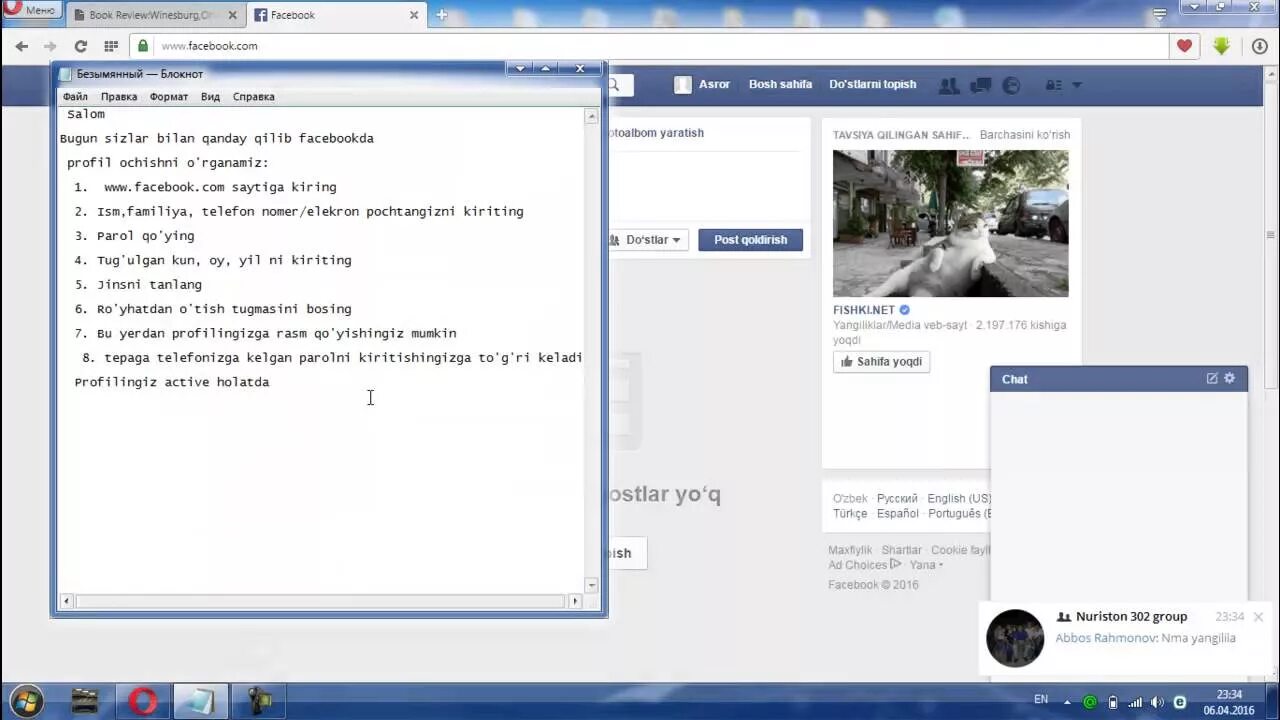Open Notepad Вид menu

(210, 97)
